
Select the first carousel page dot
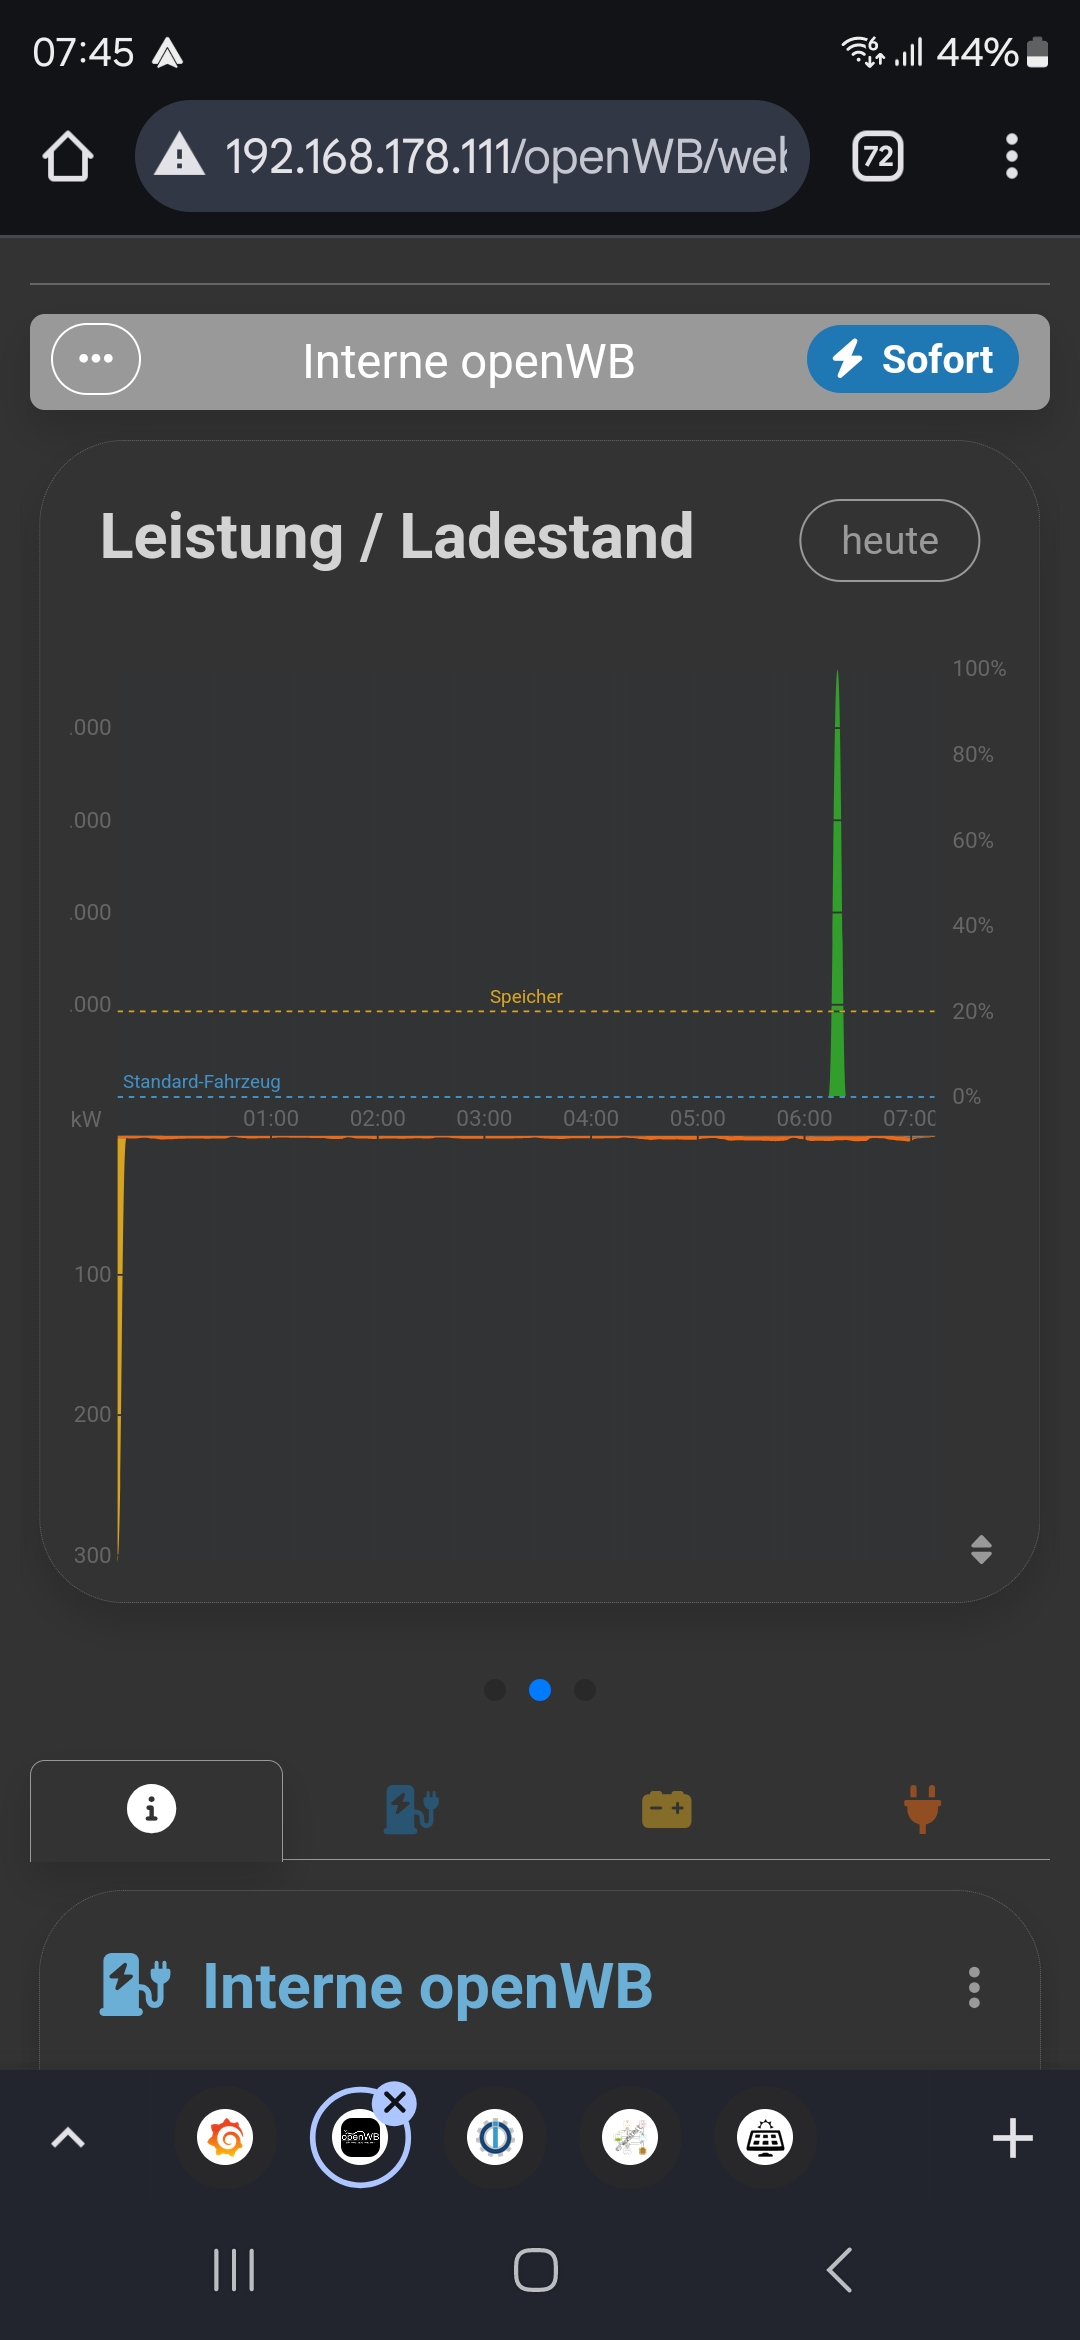495,1689
